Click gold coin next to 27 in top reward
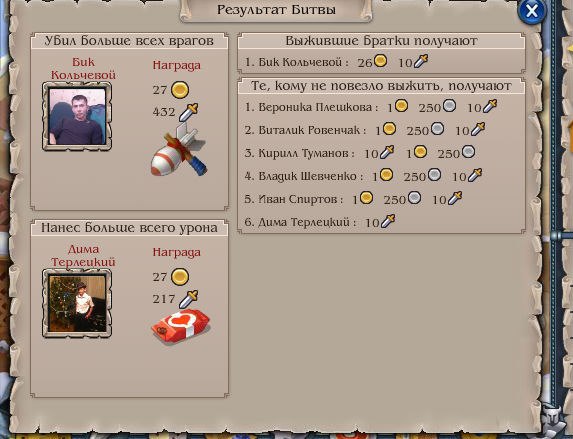This screenshot has width=573, height=439. click(x=180, y=90)
